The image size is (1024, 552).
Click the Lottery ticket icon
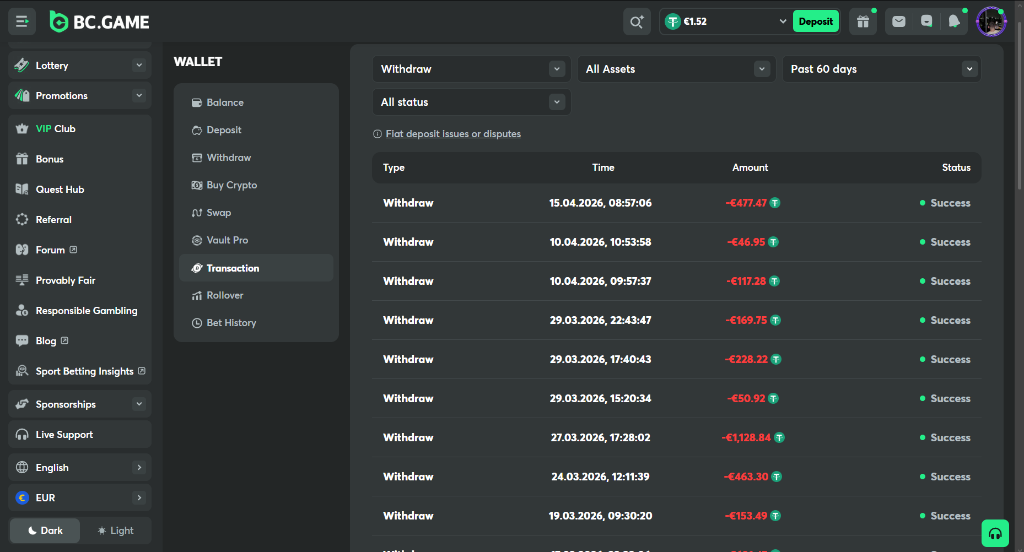pos(22,65)
